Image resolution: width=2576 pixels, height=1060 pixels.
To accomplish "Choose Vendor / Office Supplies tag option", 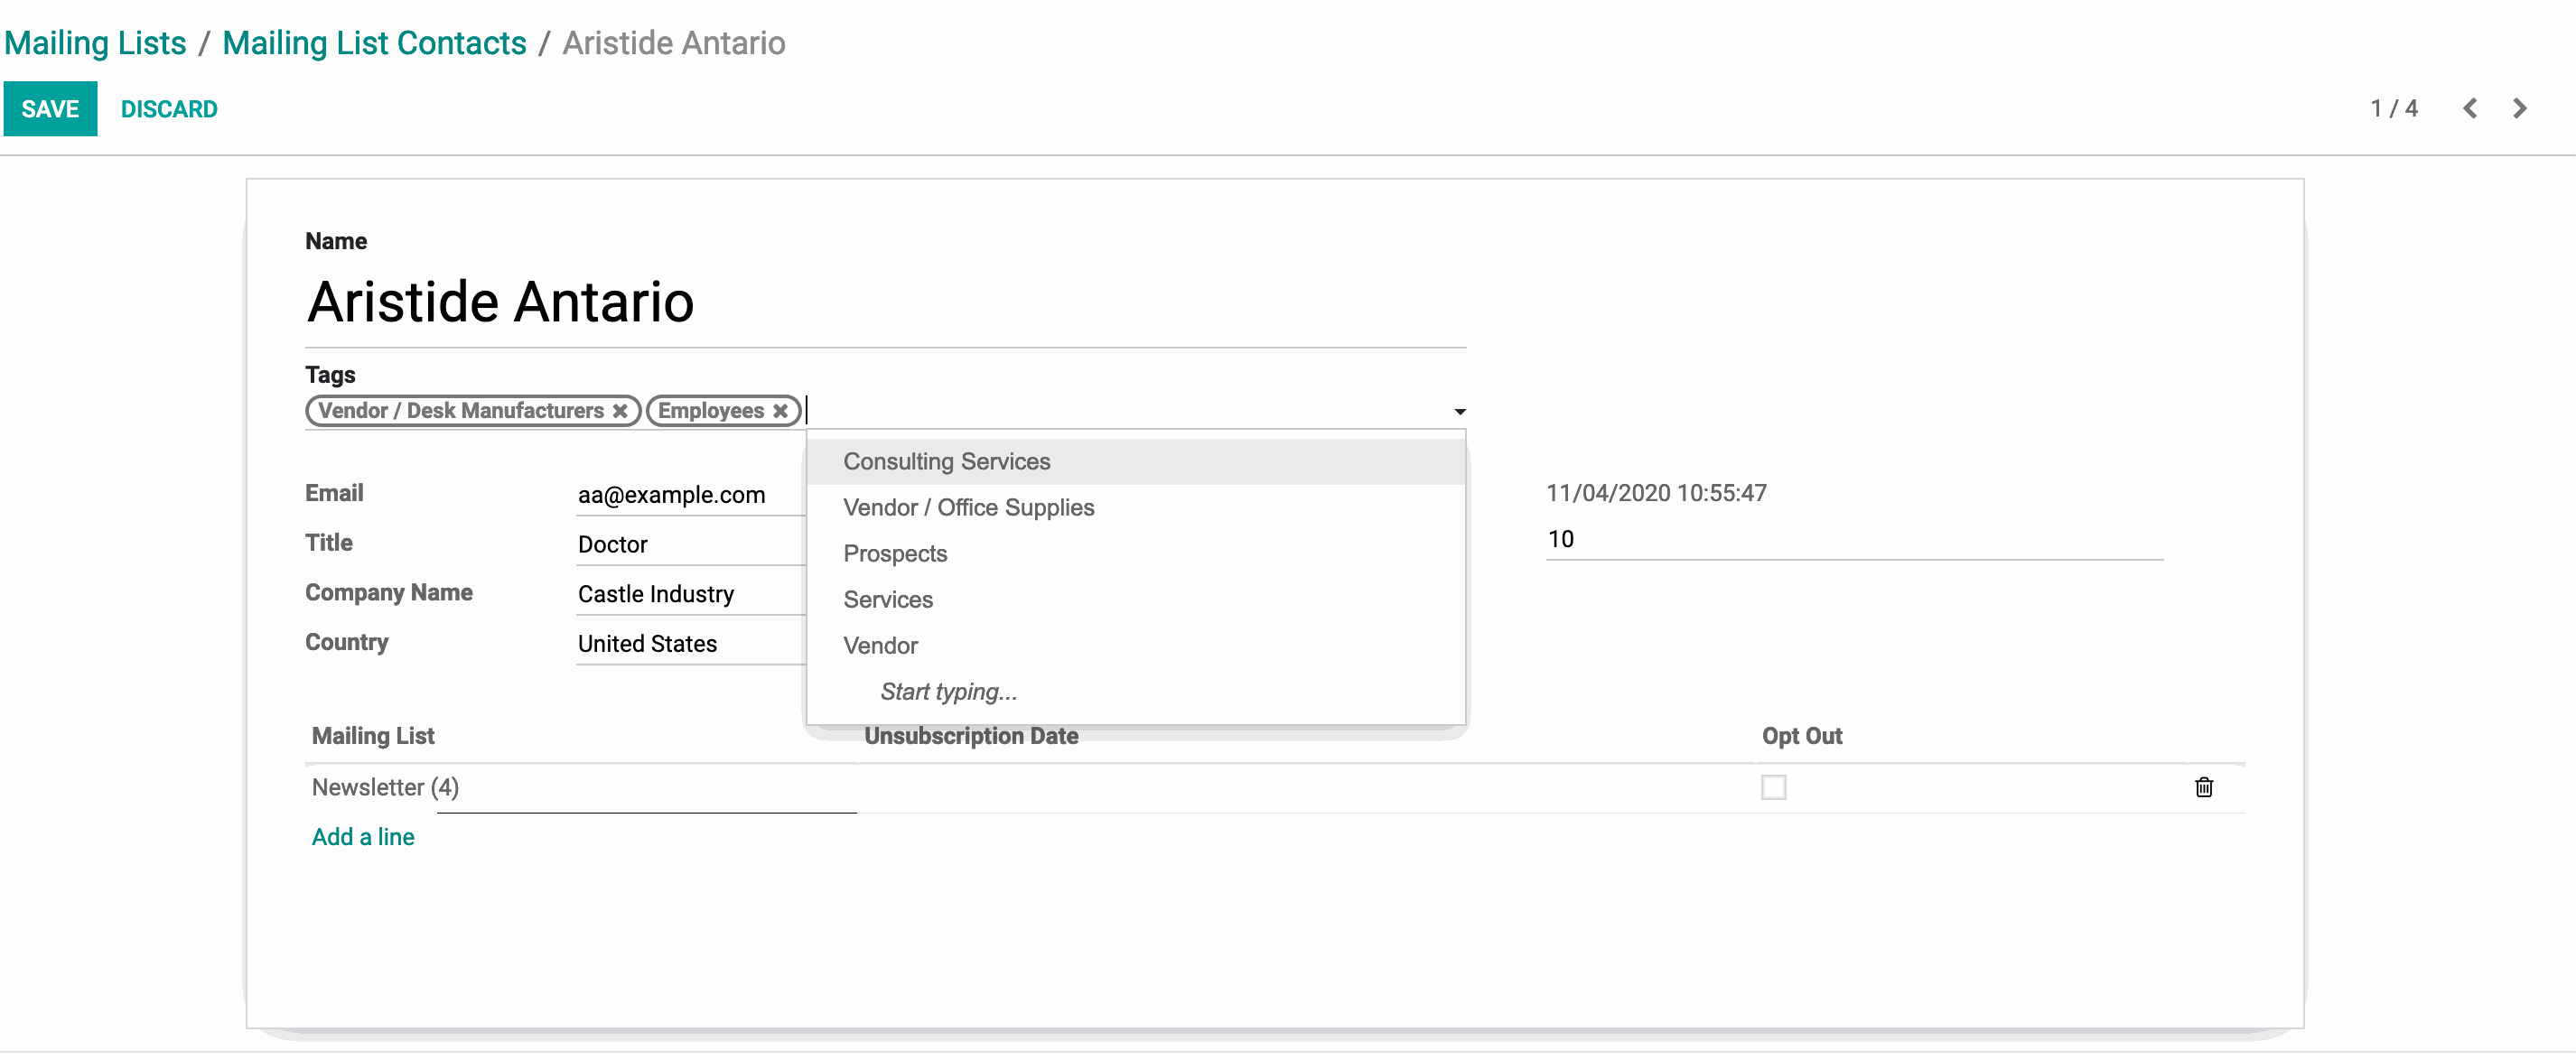I will coord(968,508).
